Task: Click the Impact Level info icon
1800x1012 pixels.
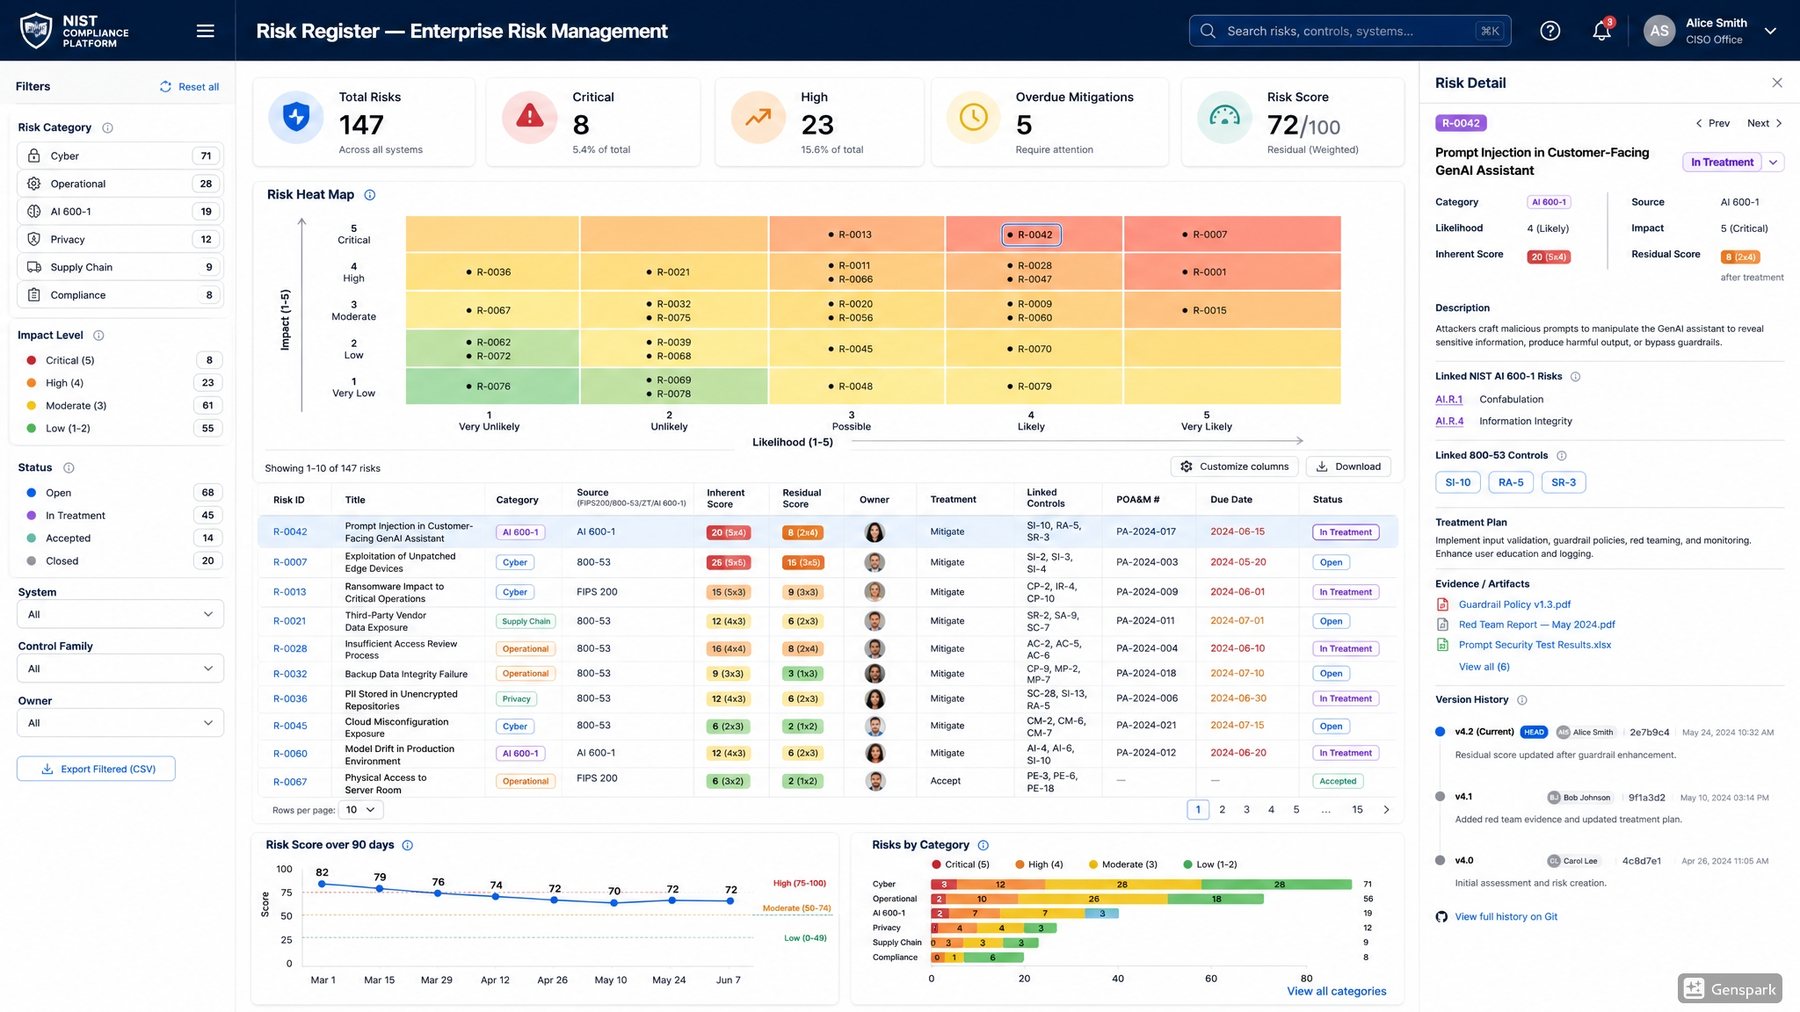Action: pyautogui.click(x=99, y=336)
